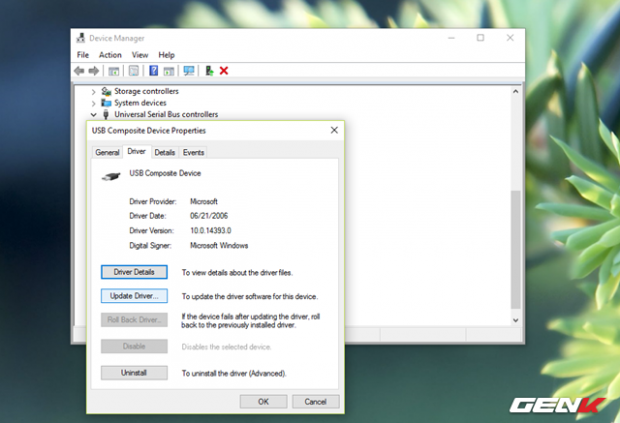Click the Forward arrow toolbar icon
Screen dimensions: 620x423
pyautogui.click(x=94, y=71)
